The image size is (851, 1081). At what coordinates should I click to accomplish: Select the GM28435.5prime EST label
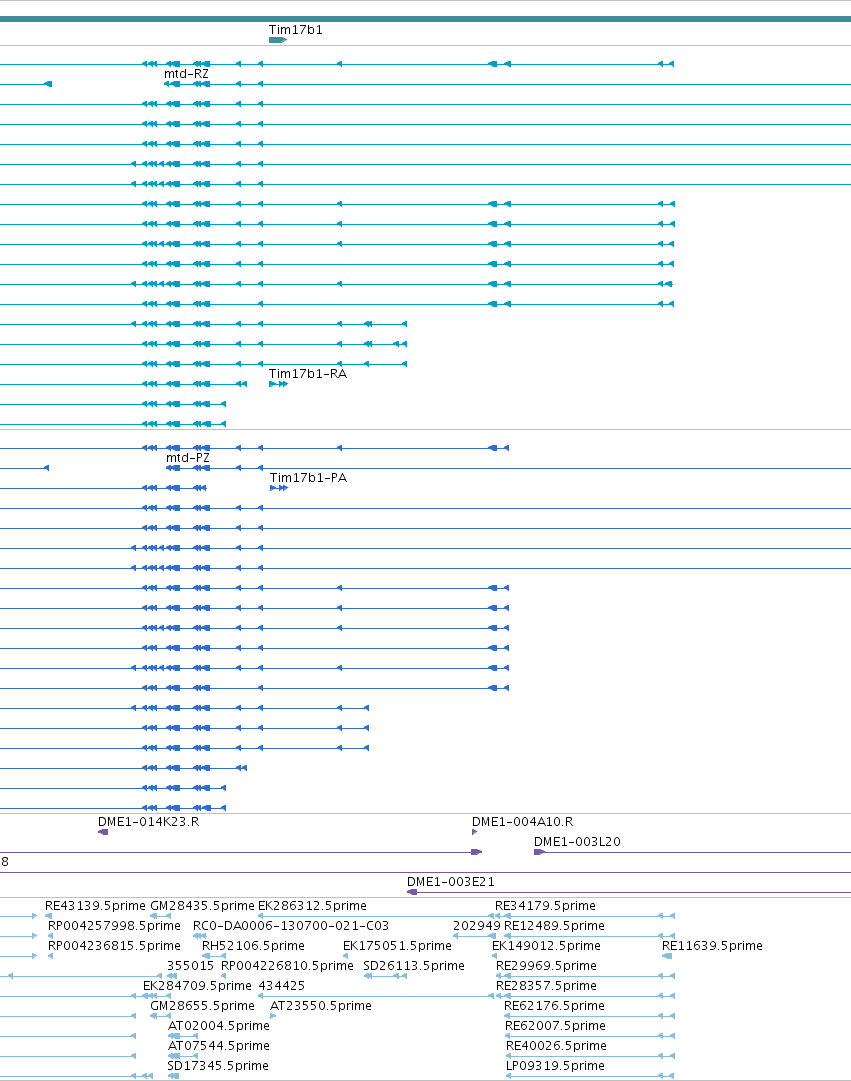(x=202, y=906)
